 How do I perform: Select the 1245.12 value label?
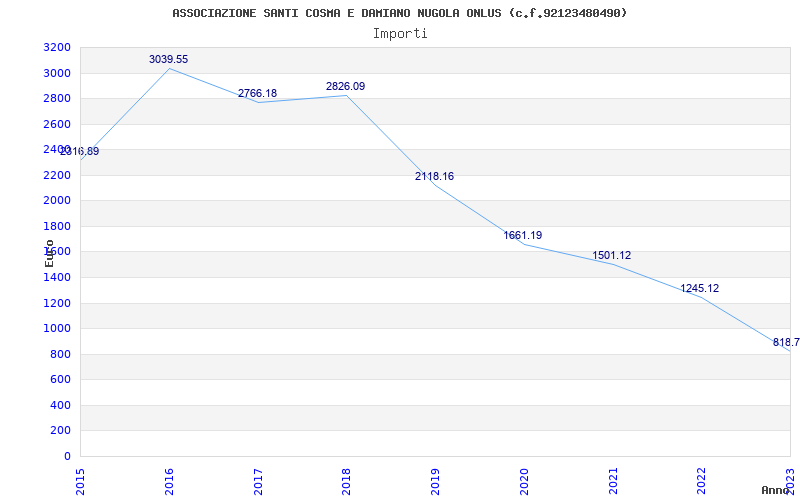pyautogui.click(x=699, y=288)
